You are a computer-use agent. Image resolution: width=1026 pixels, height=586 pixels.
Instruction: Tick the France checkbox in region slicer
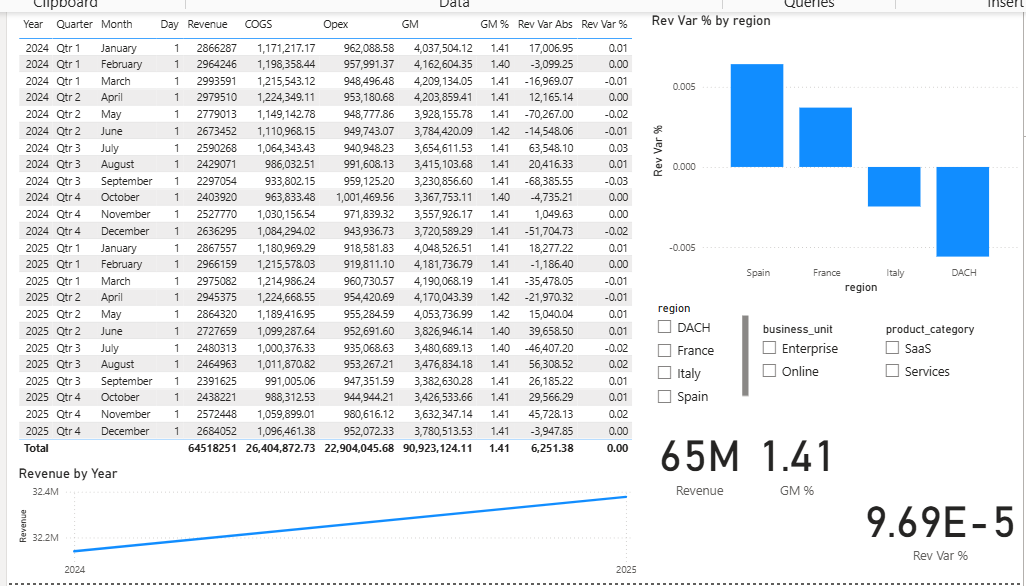coord(665,351)
